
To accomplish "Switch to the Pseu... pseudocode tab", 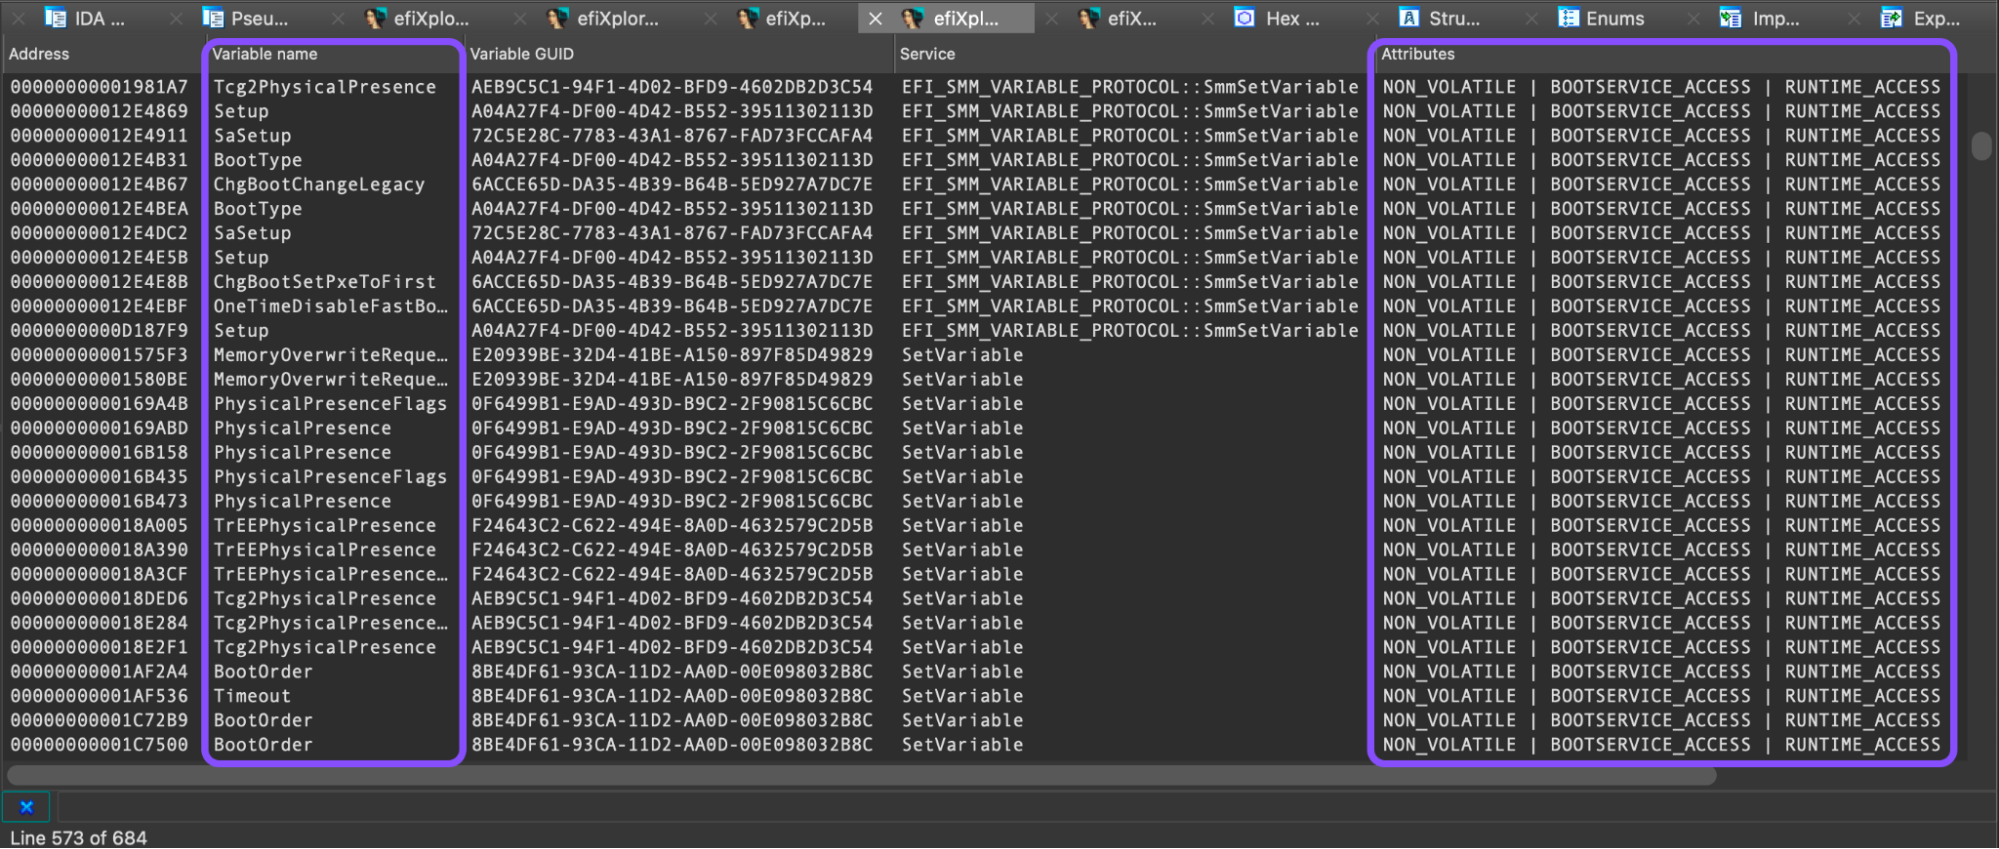I will [x=259, y=18].
